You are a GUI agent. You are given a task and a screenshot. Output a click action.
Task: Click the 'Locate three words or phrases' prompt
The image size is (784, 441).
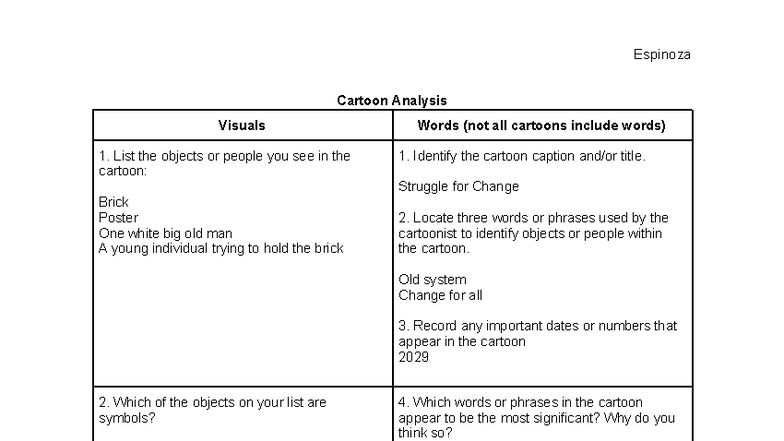tap(533, 218)
